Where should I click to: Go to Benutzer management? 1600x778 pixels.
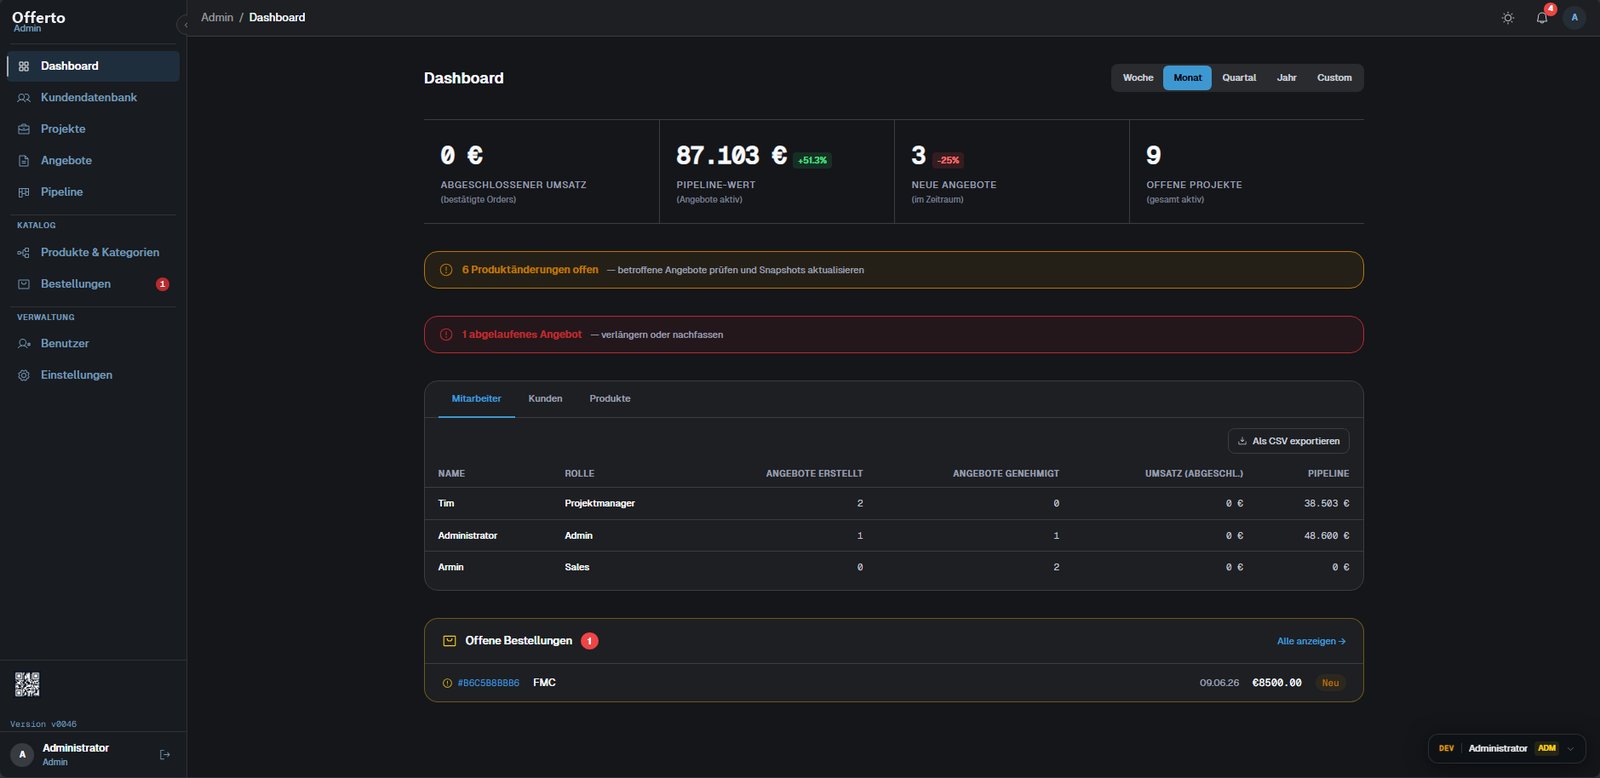(x=93, y=343)
